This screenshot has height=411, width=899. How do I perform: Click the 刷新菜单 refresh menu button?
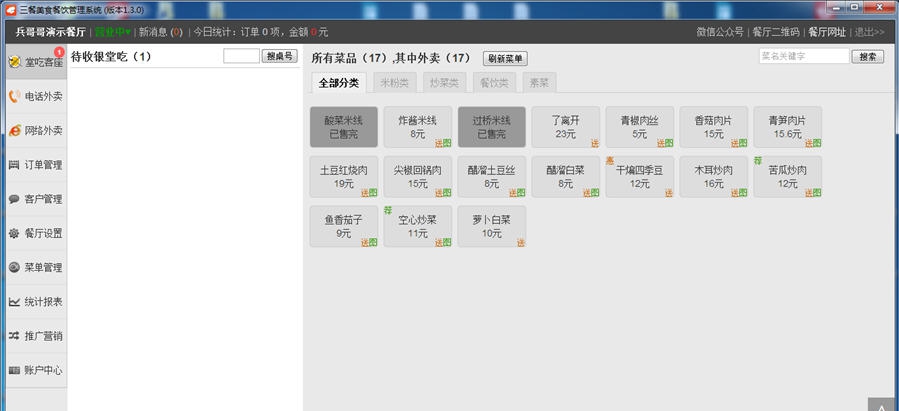pos(505,58)
